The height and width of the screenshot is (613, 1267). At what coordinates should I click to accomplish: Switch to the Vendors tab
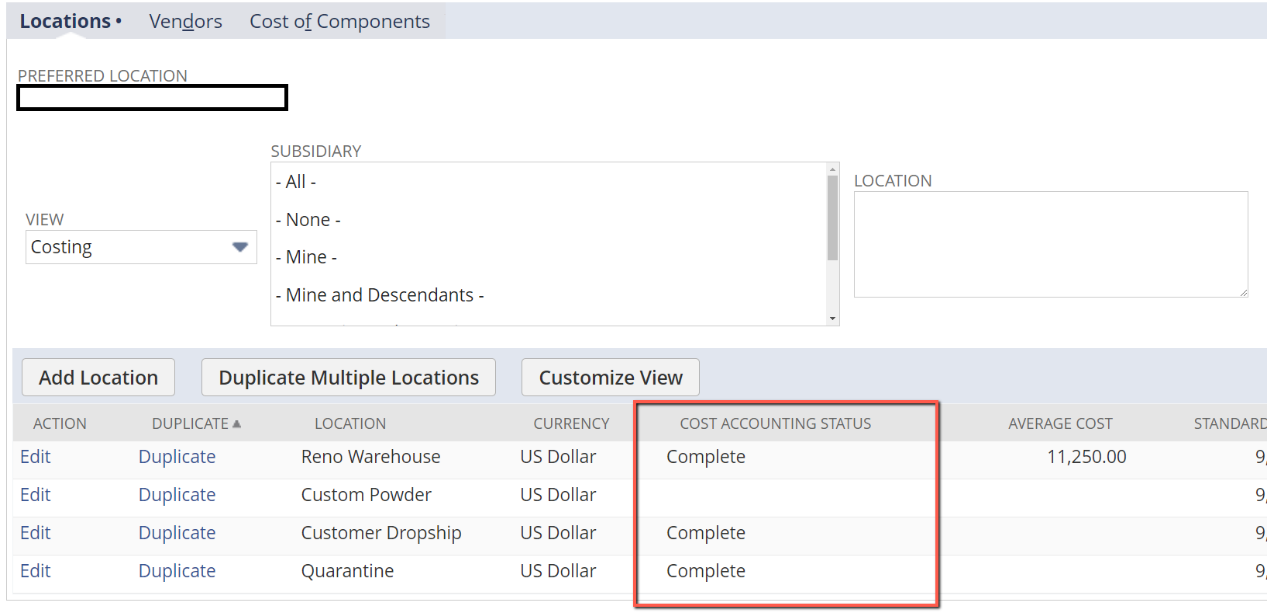point(185,20)
